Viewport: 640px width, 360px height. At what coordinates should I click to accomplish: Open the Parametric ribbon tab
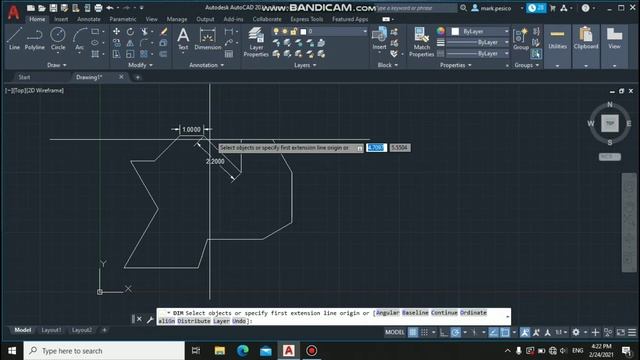[122, 19]
